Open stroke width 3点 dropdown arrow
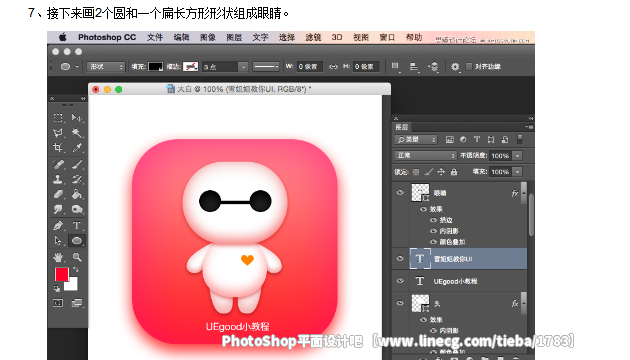 [243, 67]
